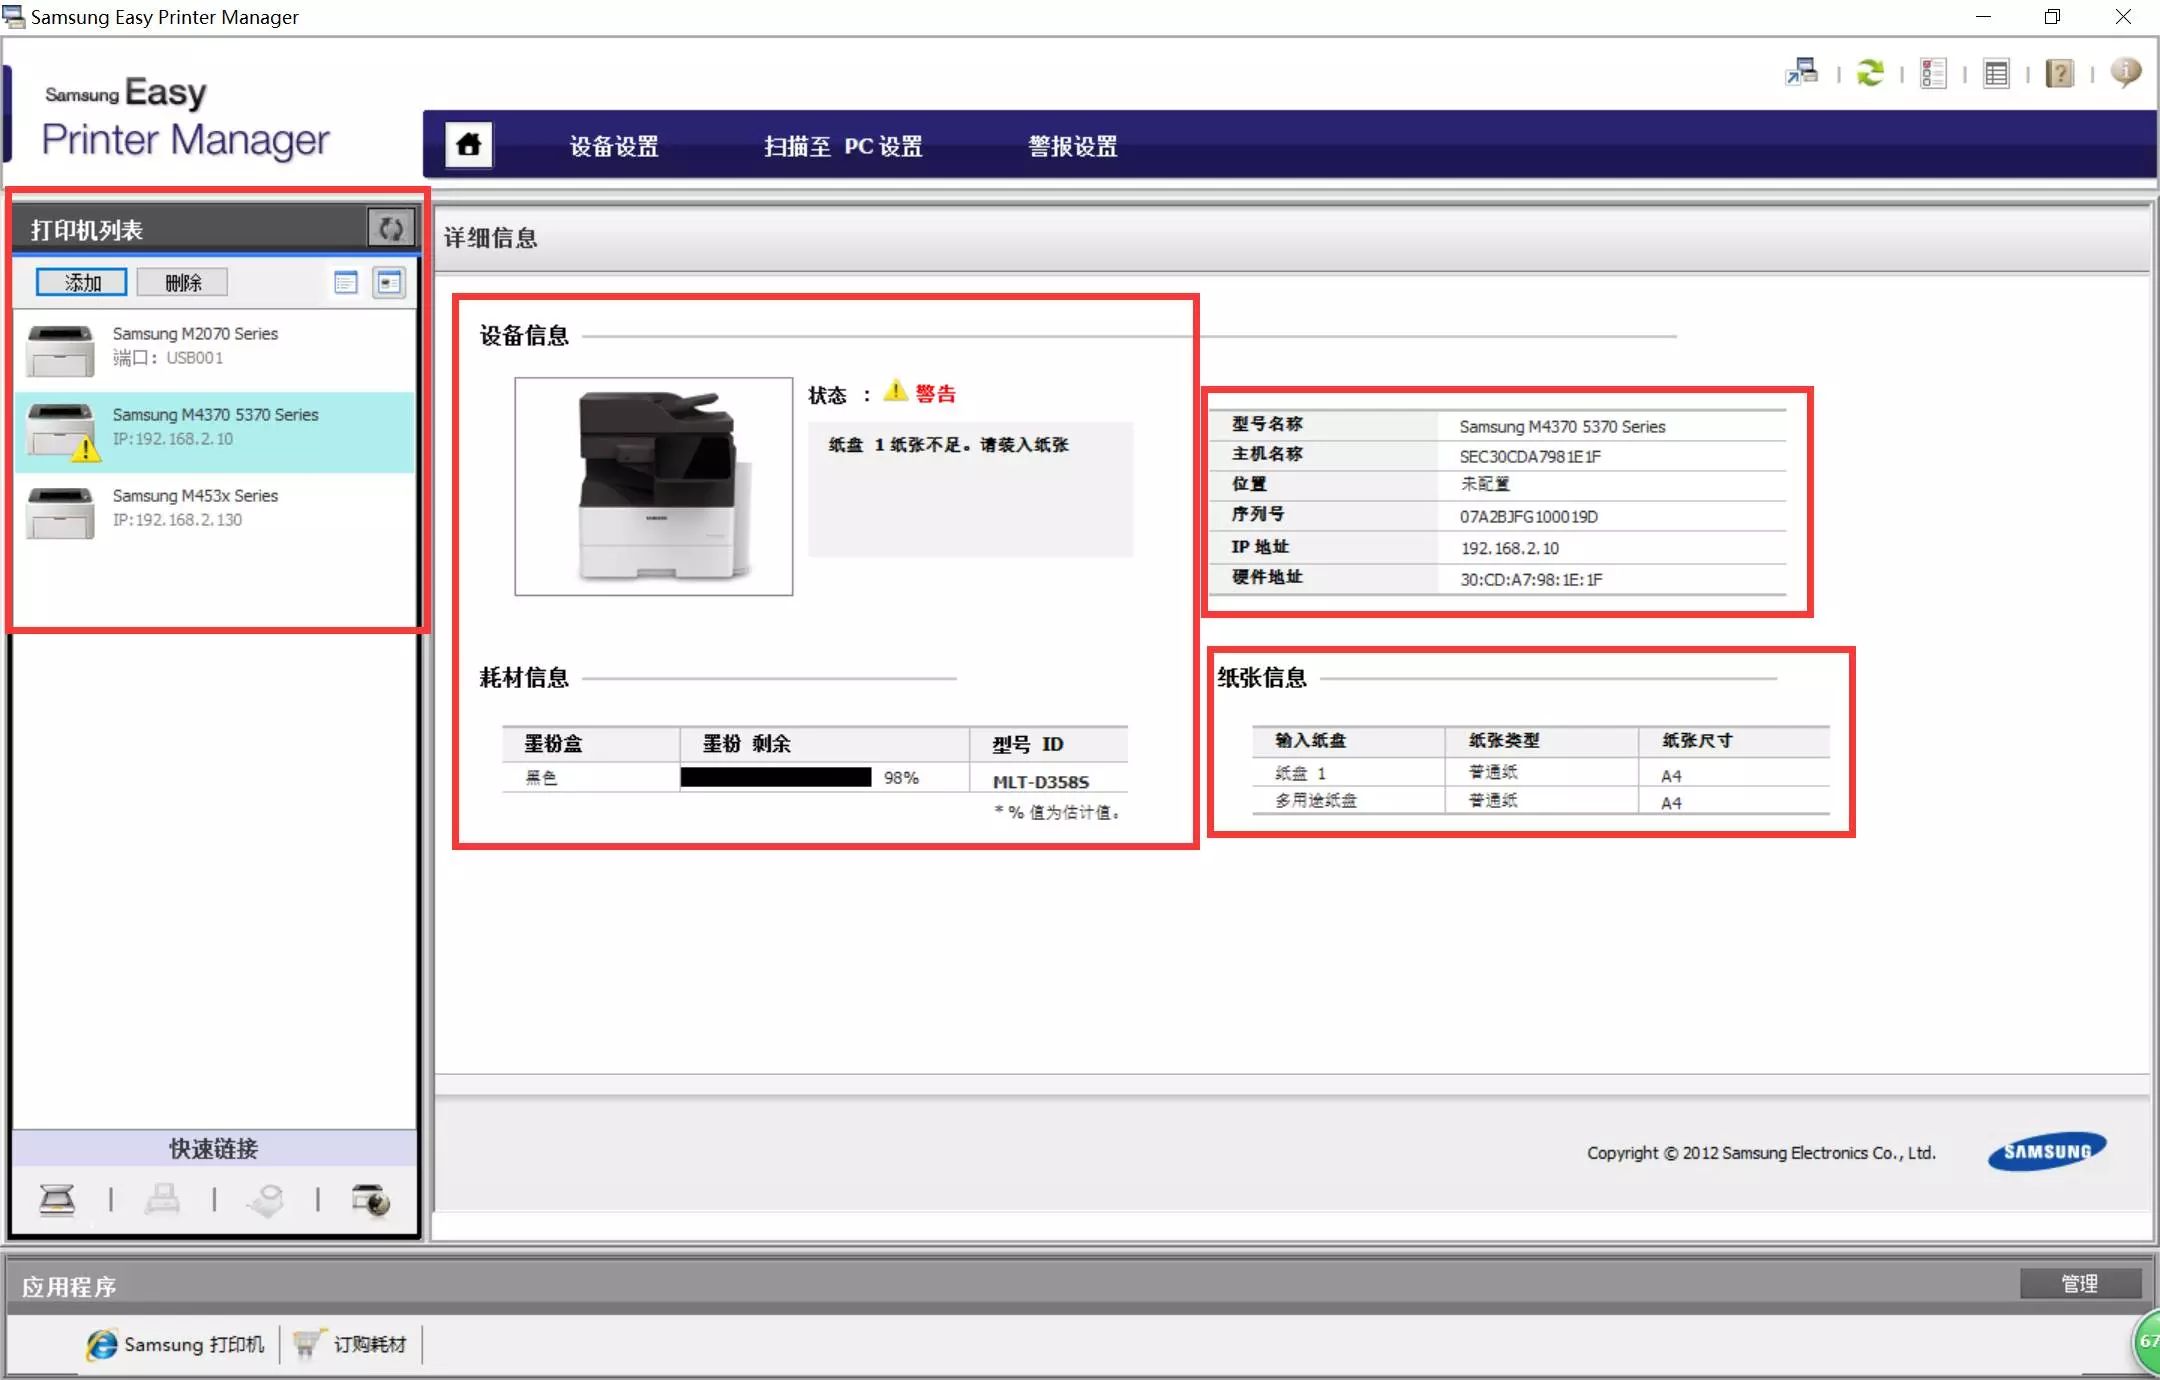2160x1380 pixels.
Task: Go to the home screen icon
Action: 469,145
